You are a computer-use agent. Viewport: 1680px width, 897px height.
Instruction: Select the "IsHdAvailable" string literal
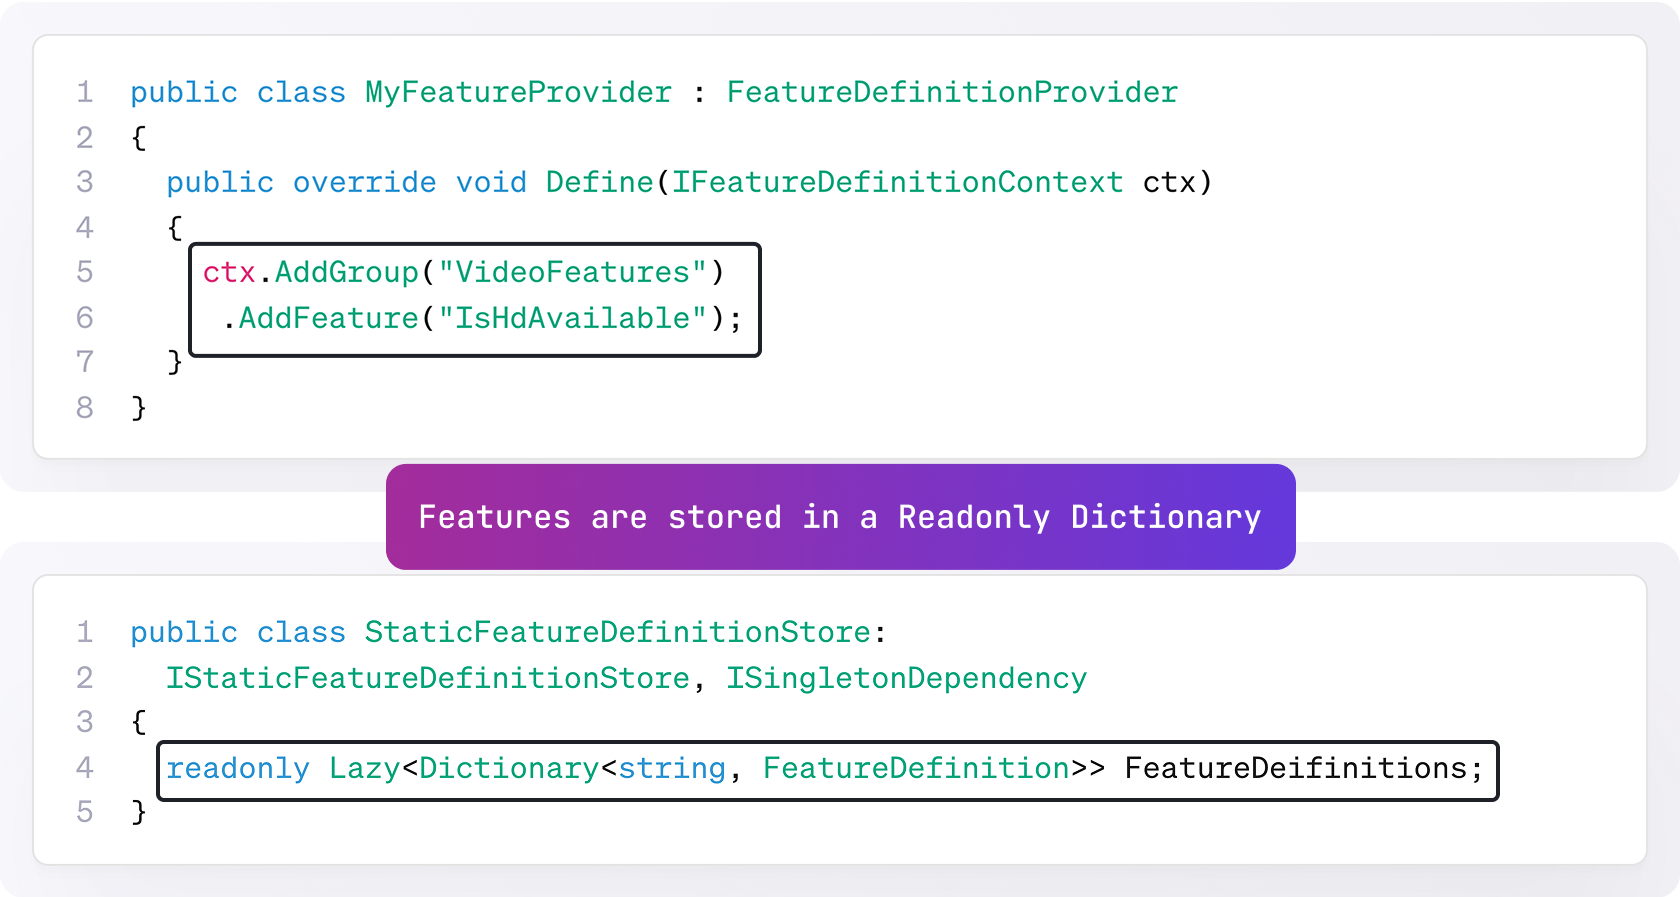[572, 319]
